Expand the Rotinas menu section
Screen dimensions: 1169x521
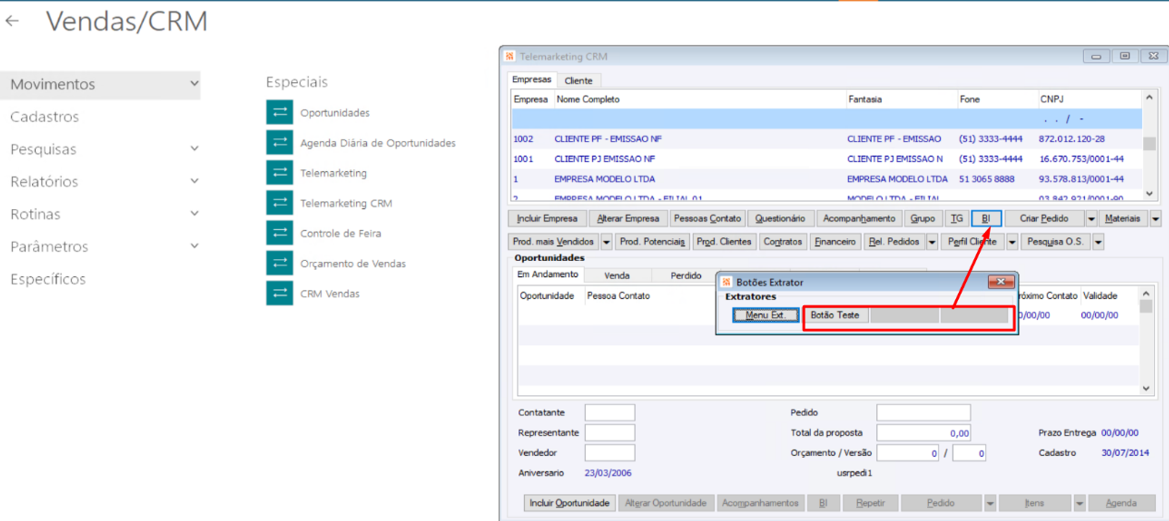pos(194,214)
